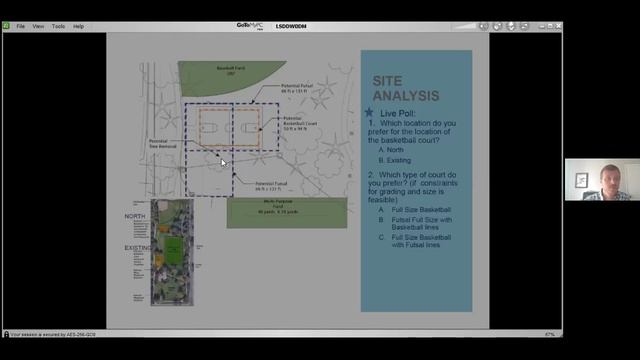Open the View menu

click(x=38, y=26)
